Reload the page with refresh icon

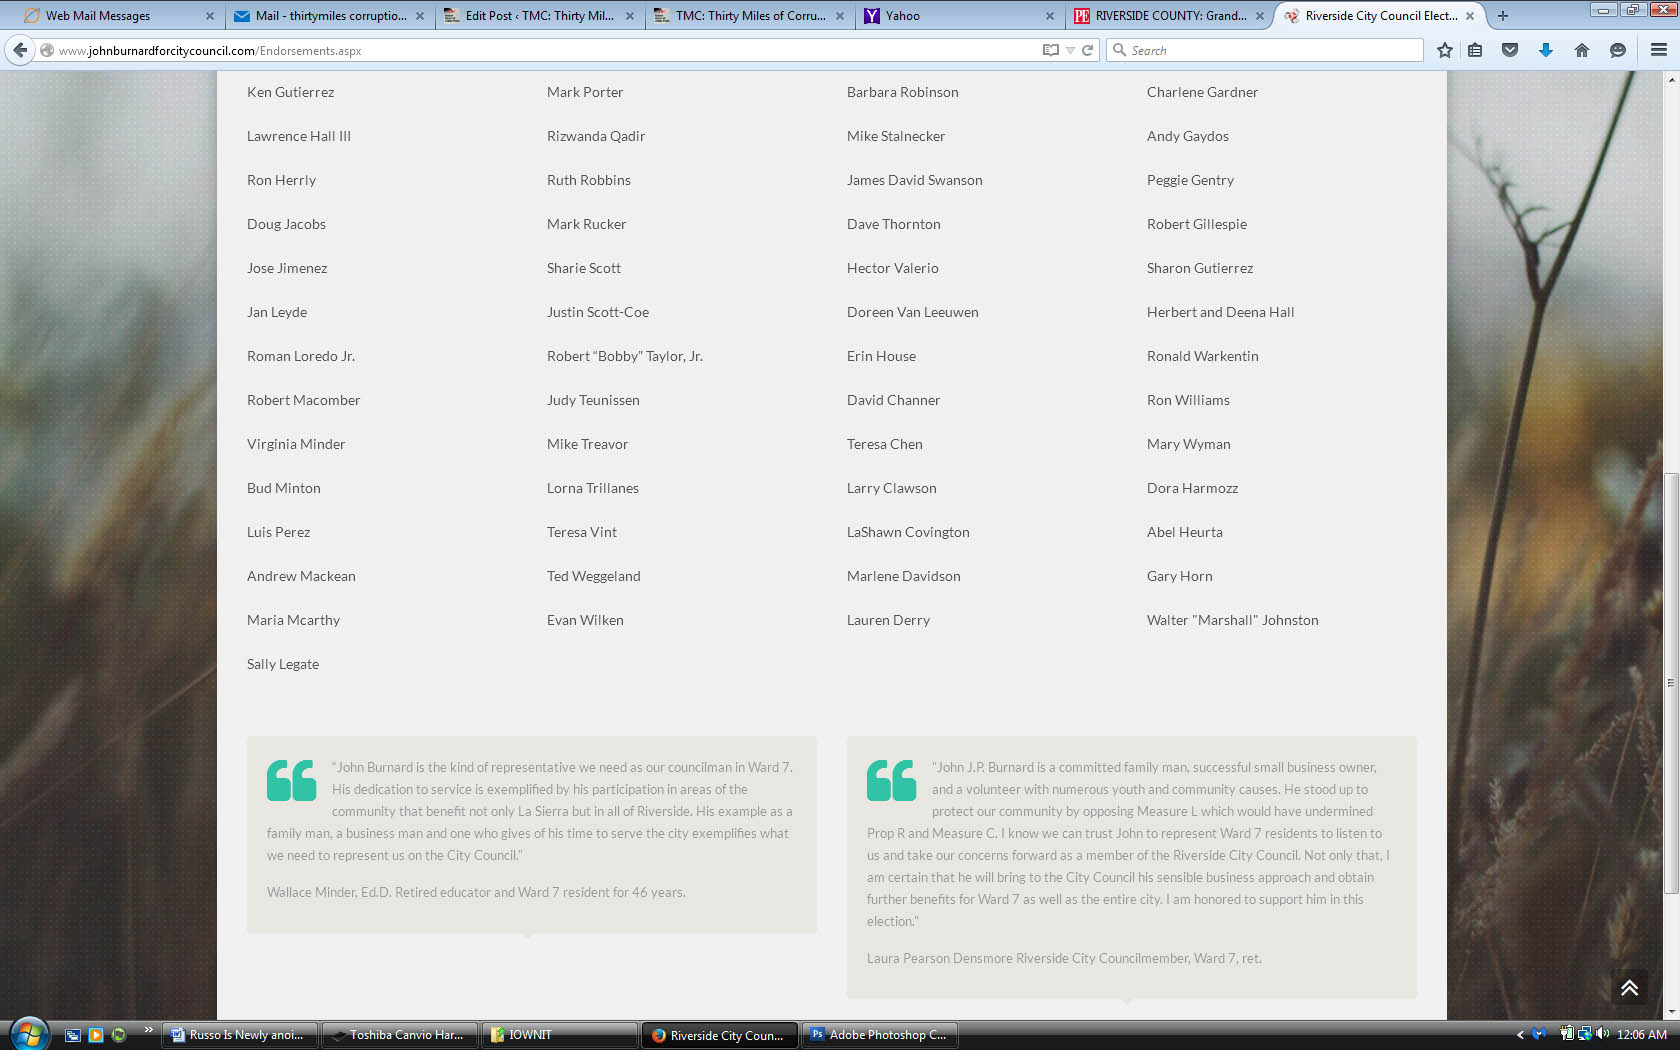1087,50
